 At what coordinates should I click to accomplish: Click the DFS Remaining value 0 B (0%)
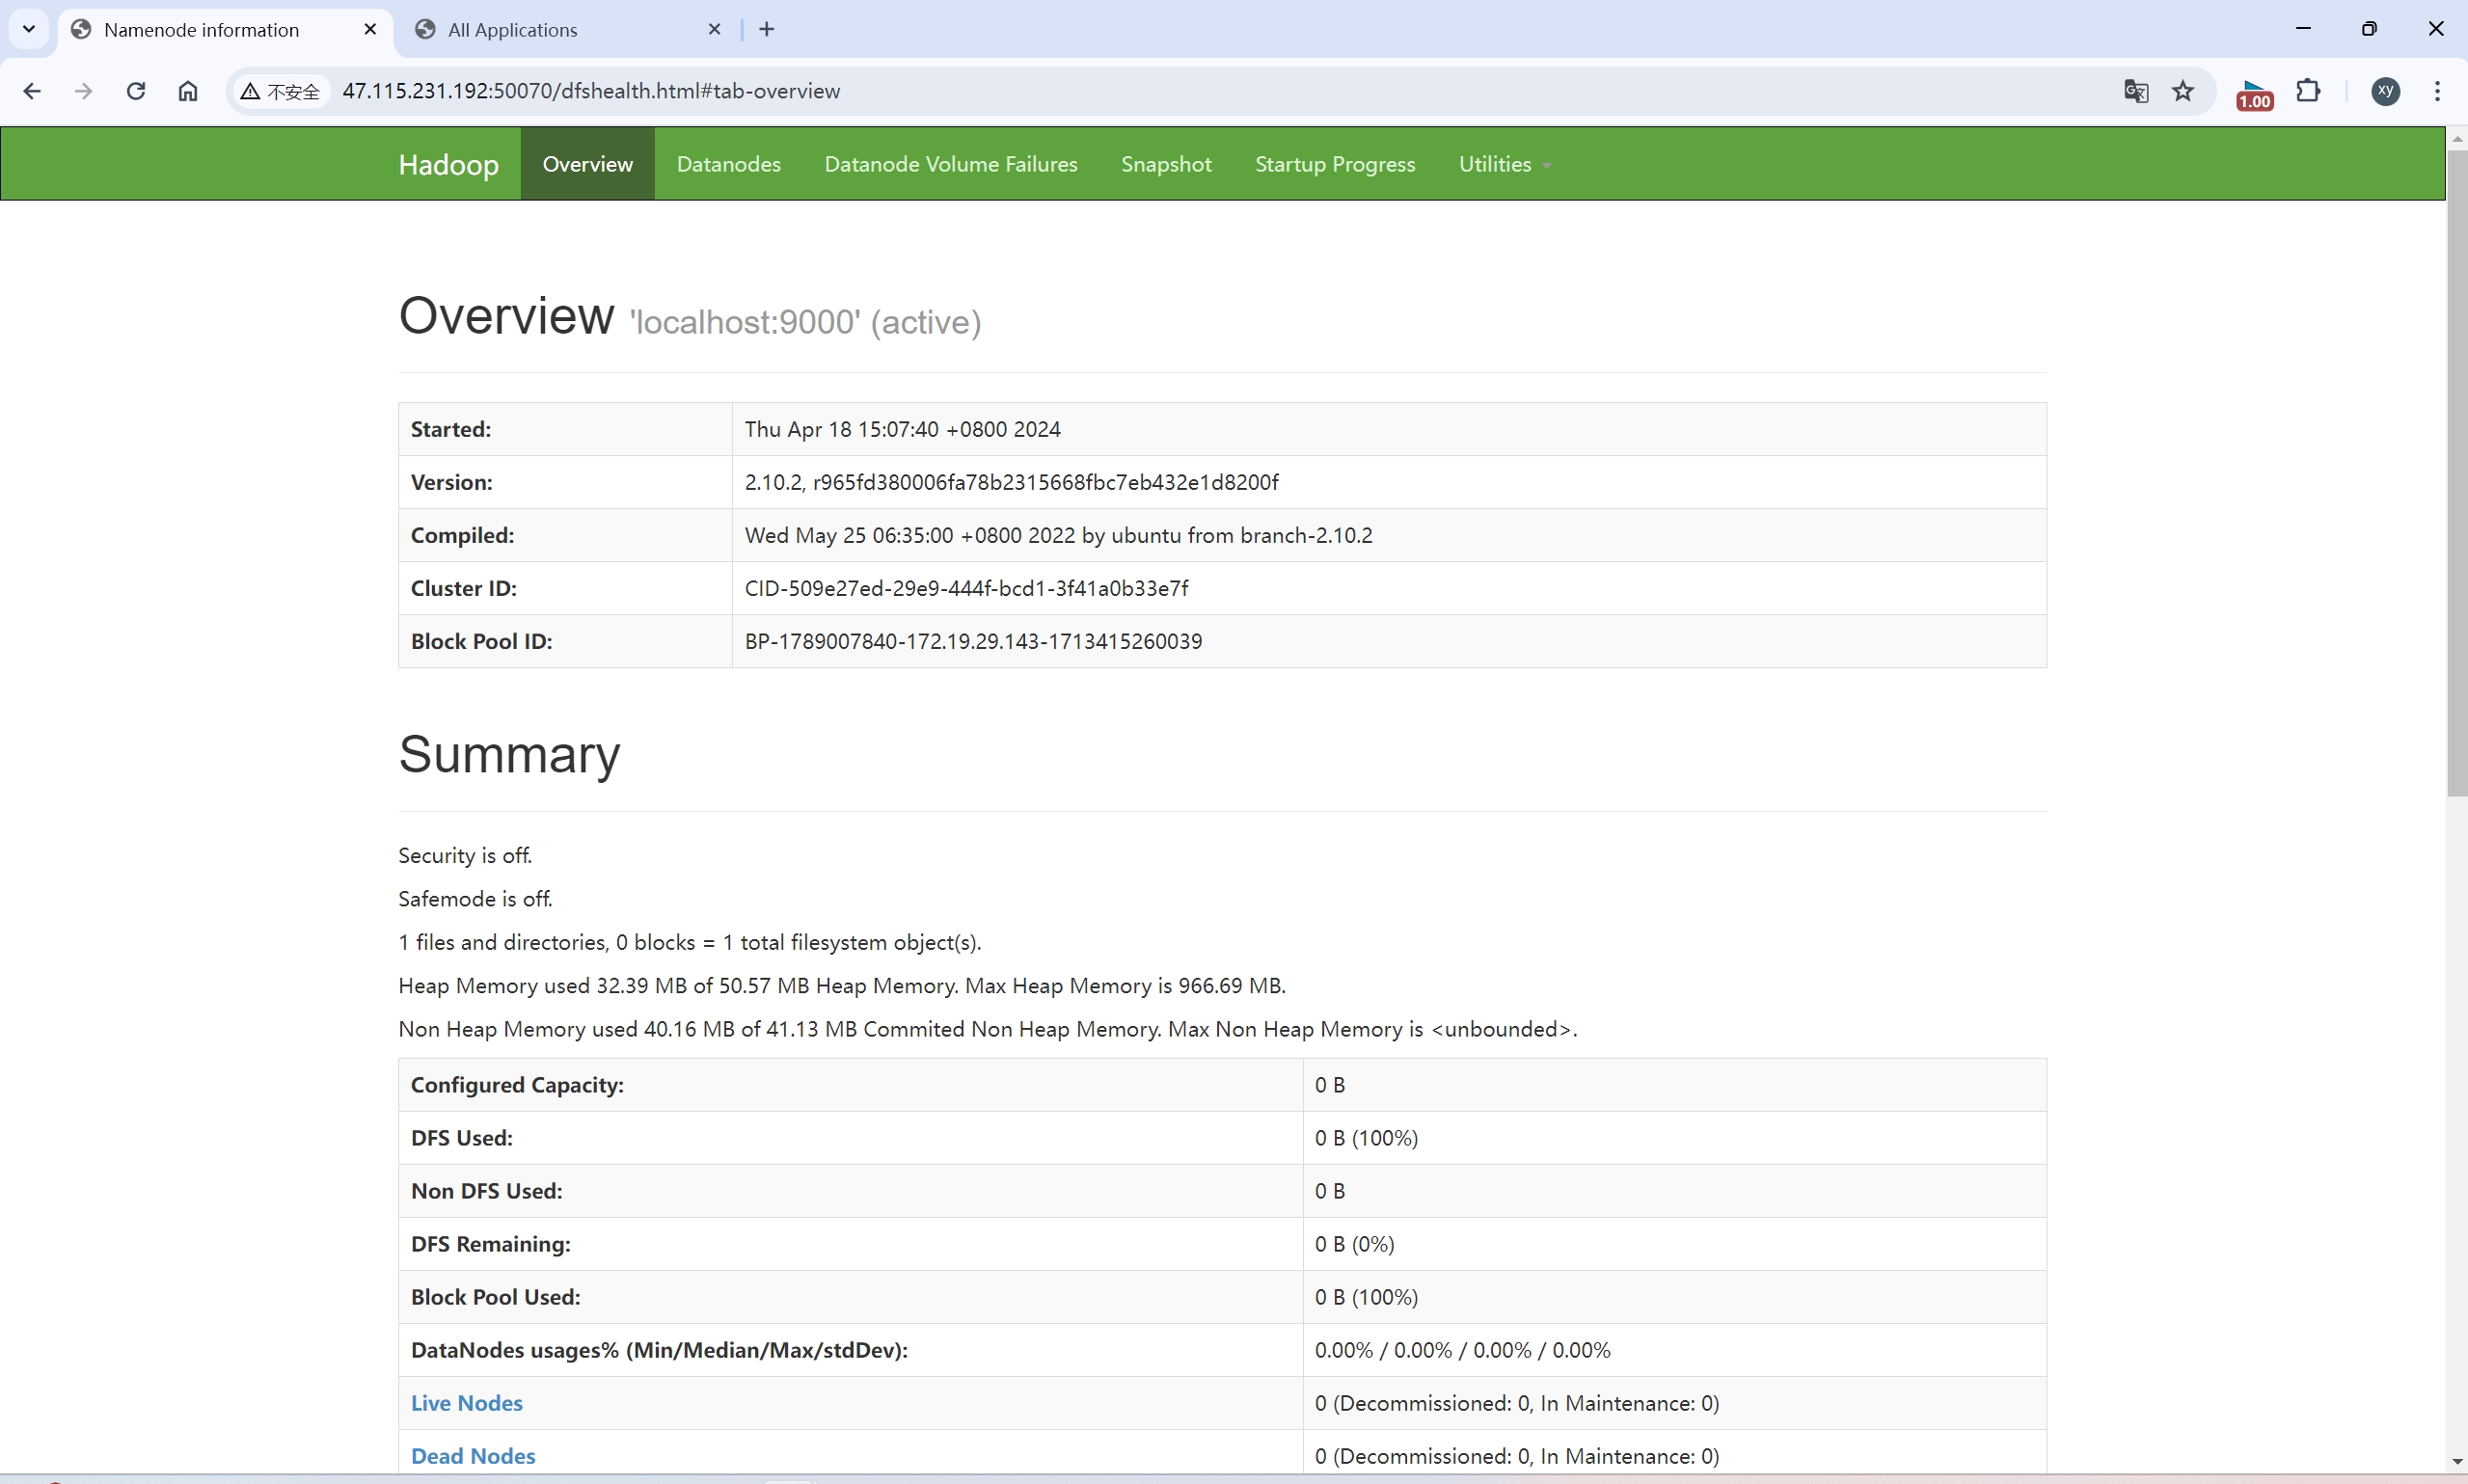[x=1354, y=1244]
